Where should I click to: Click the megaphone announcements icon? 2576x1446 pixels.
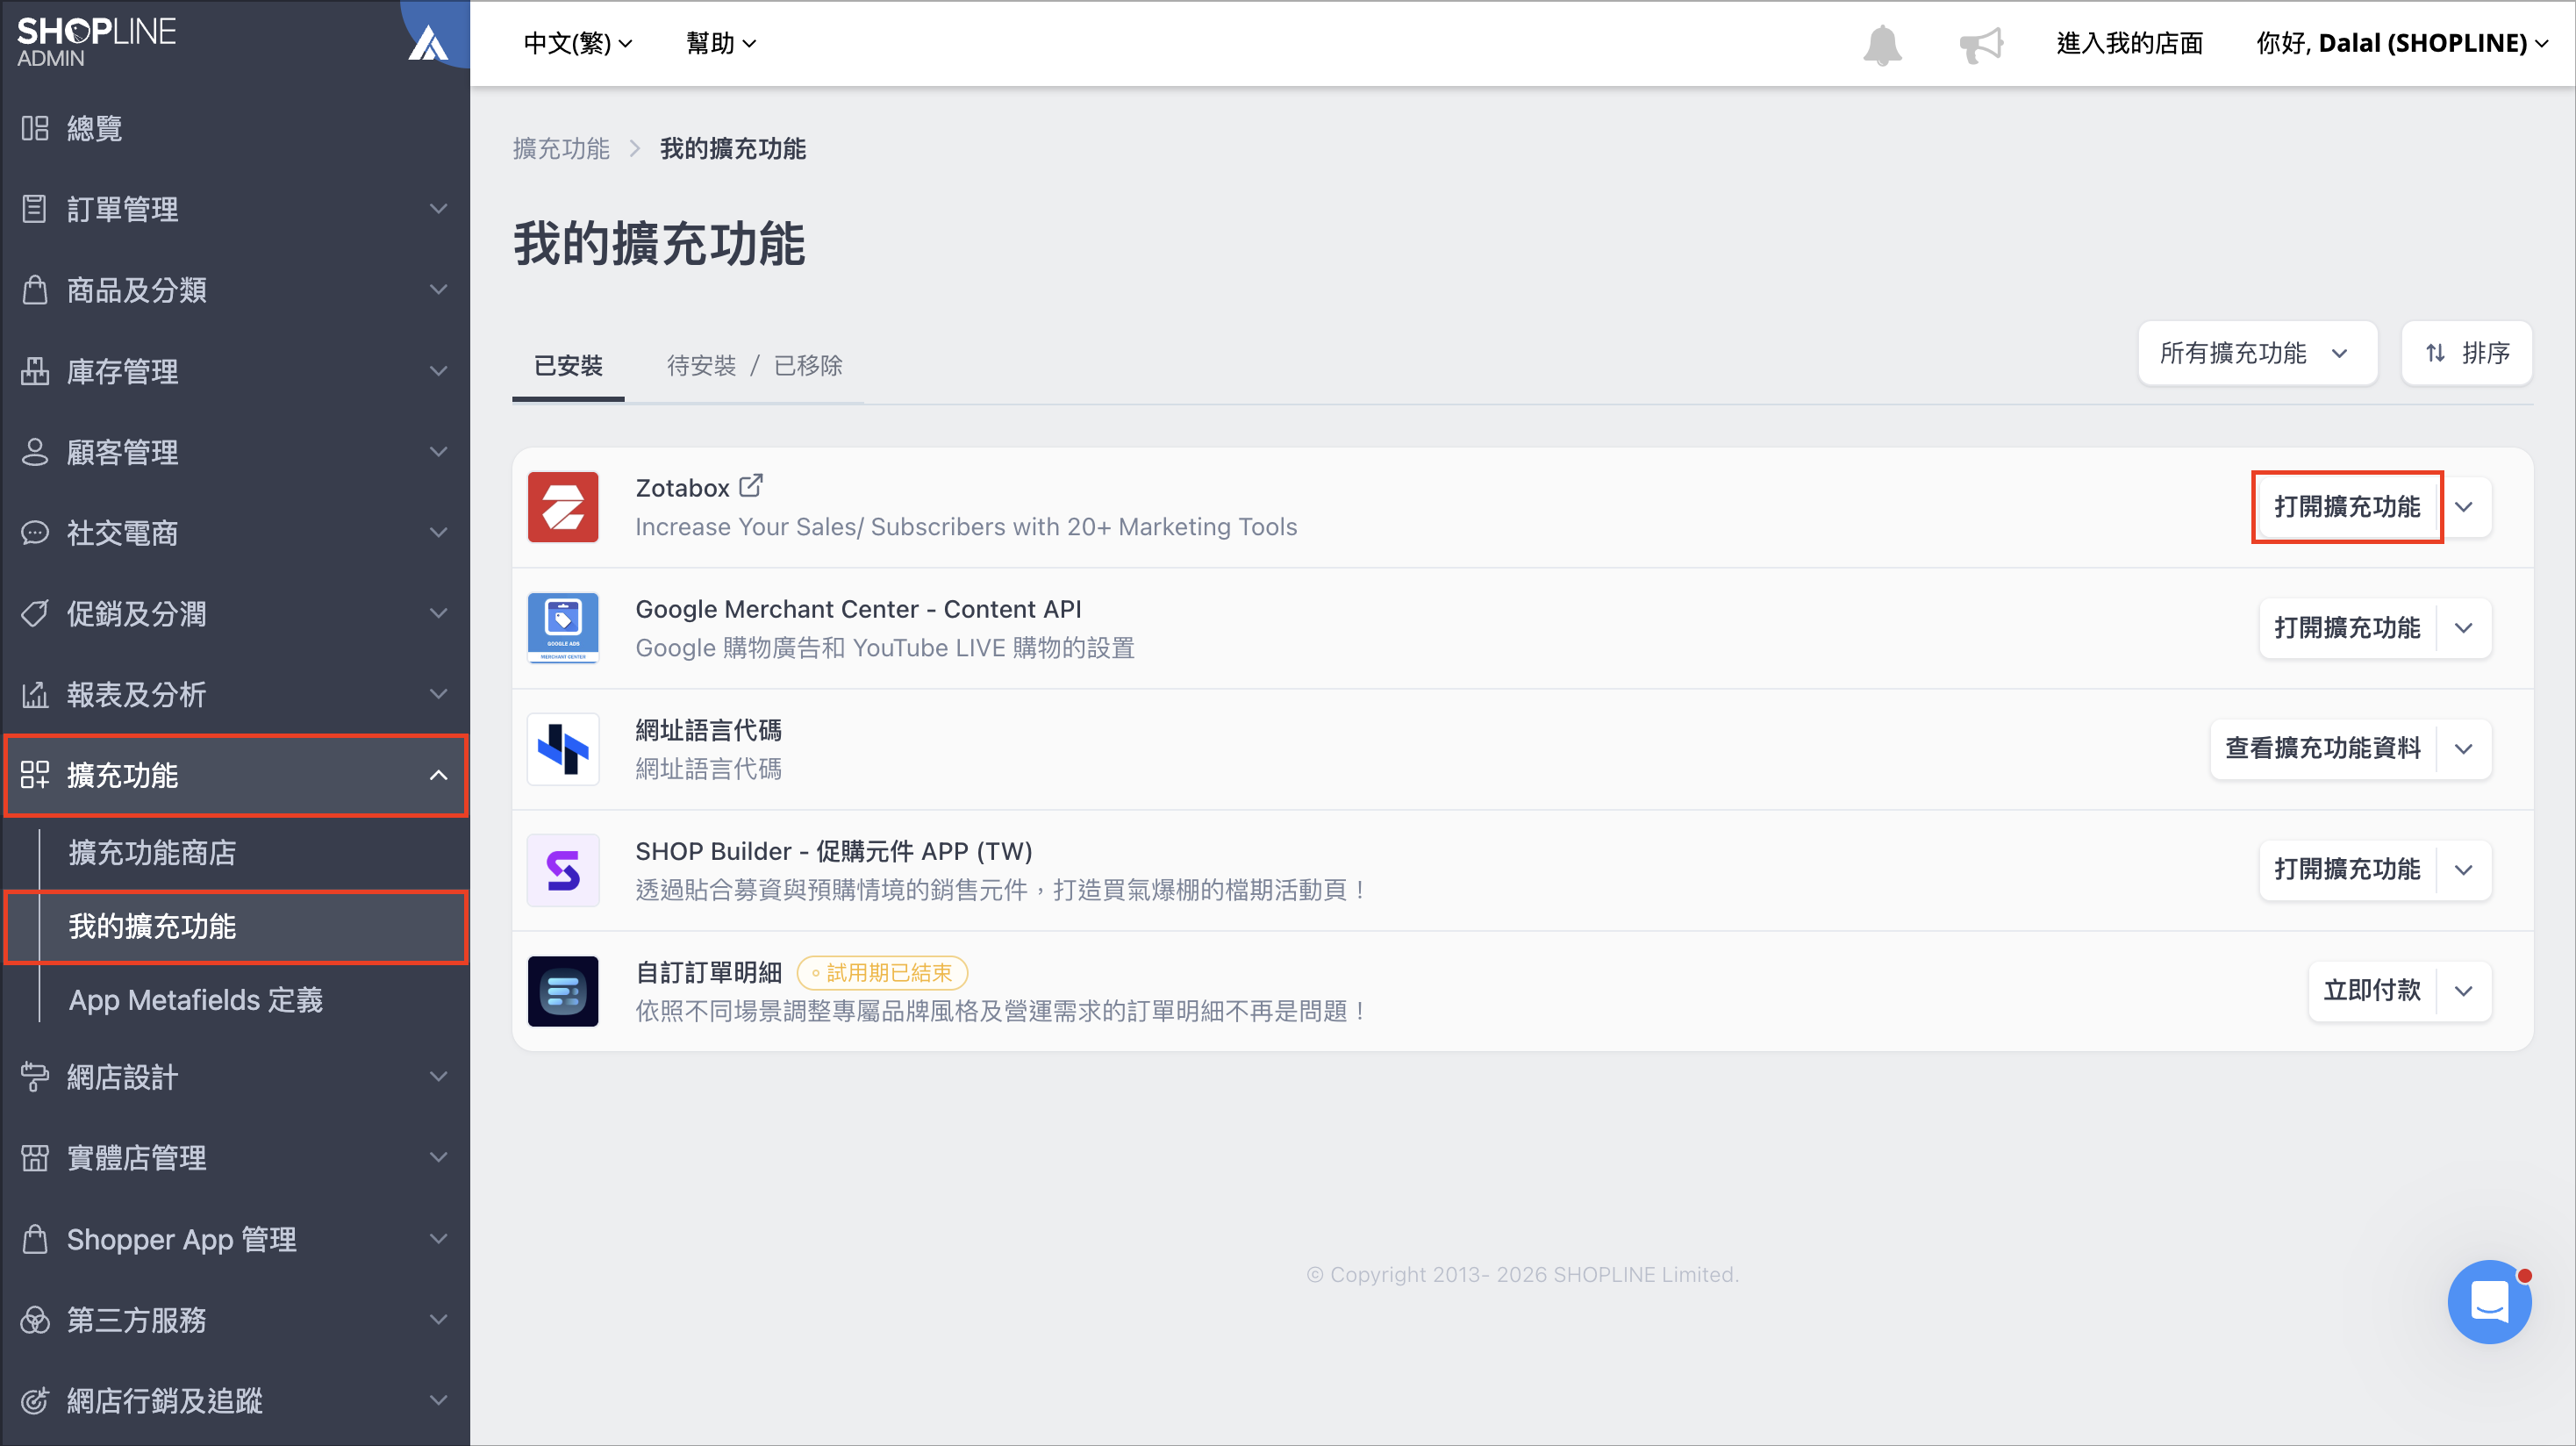click(1981, 44)
